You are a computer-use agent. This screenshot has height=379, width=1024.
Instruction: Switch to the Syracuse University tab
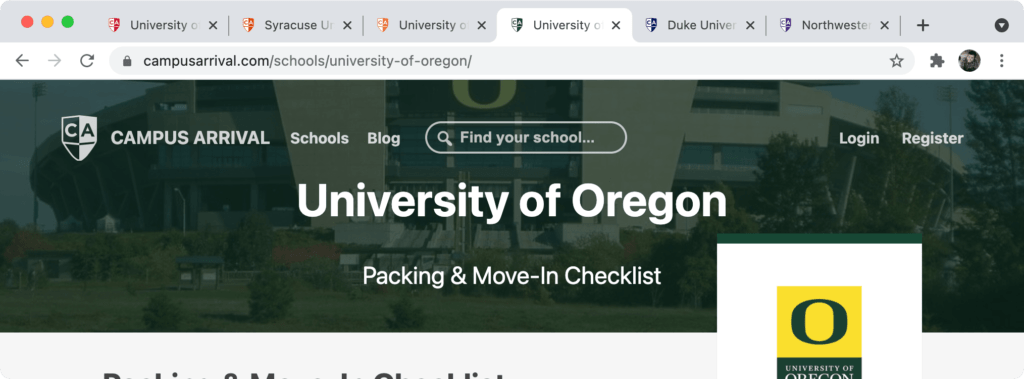coord(296,25)
